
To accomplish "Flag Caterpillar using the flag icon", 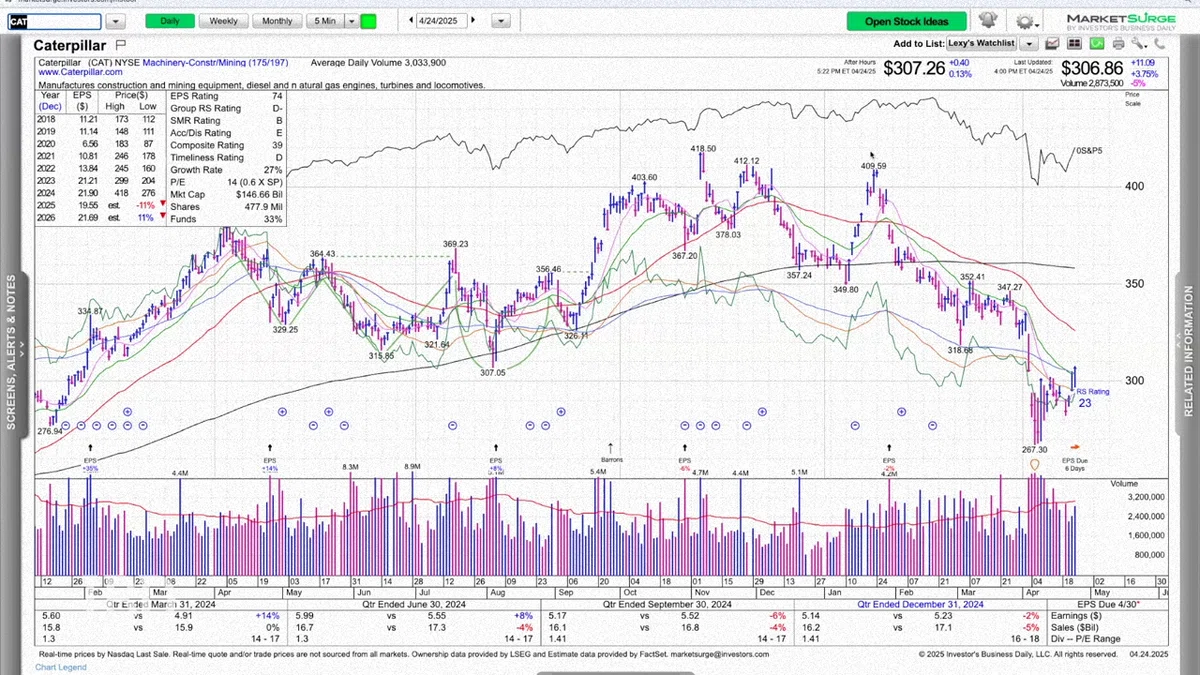I will [121, 44].
